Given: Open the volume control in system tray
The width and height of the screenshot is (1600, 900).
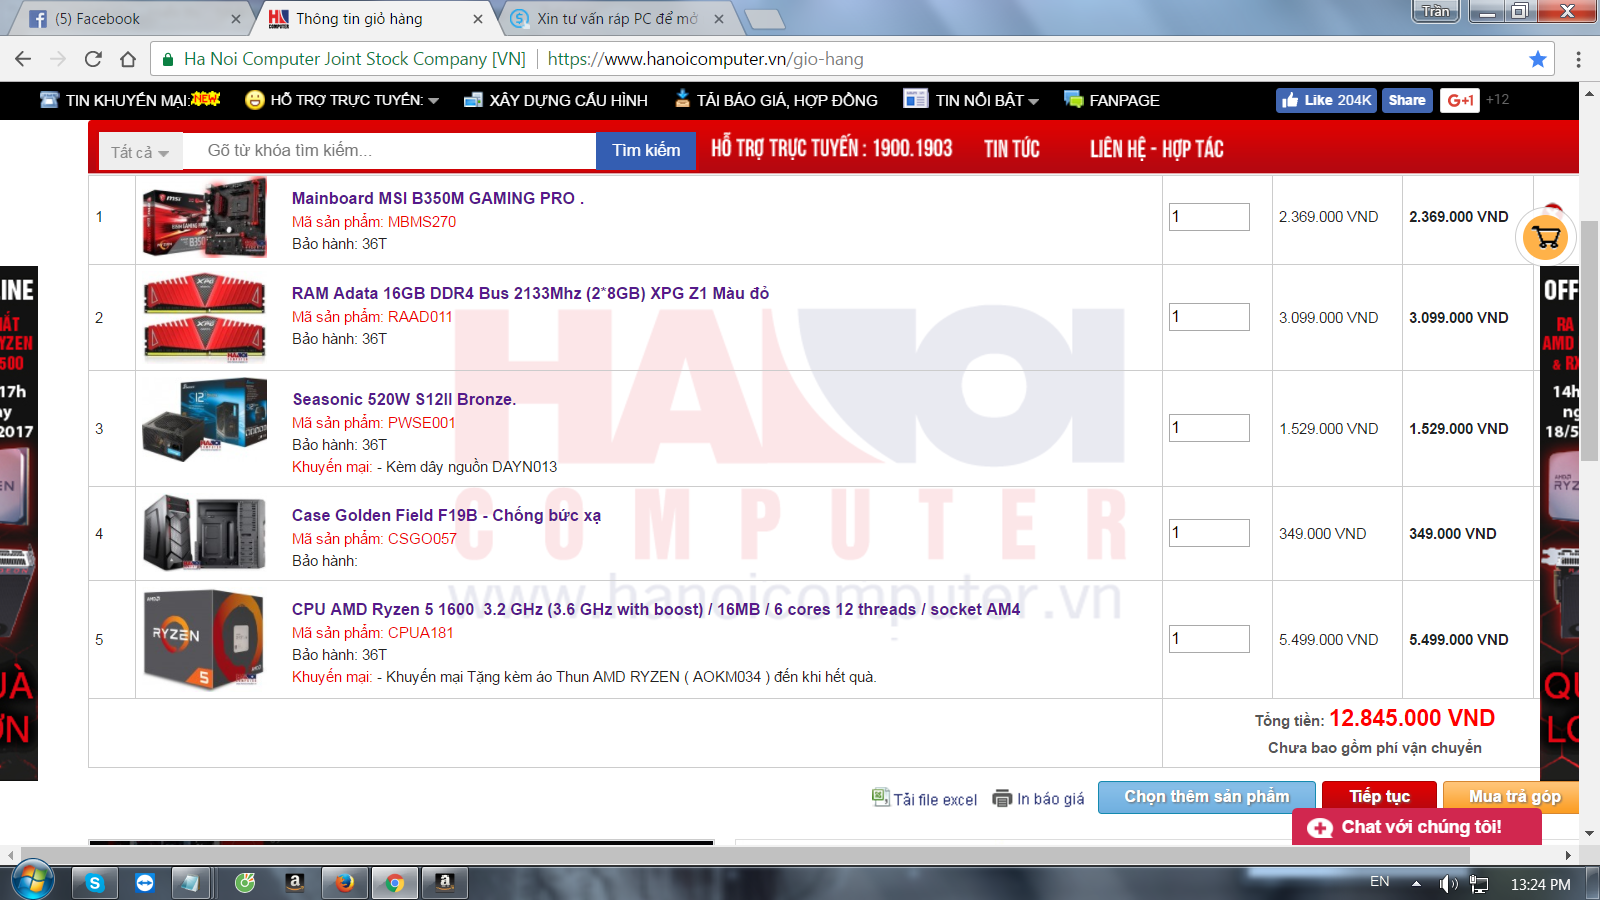Looking at the screenshot, I should pyautogui.click(x=1448, y=884).
